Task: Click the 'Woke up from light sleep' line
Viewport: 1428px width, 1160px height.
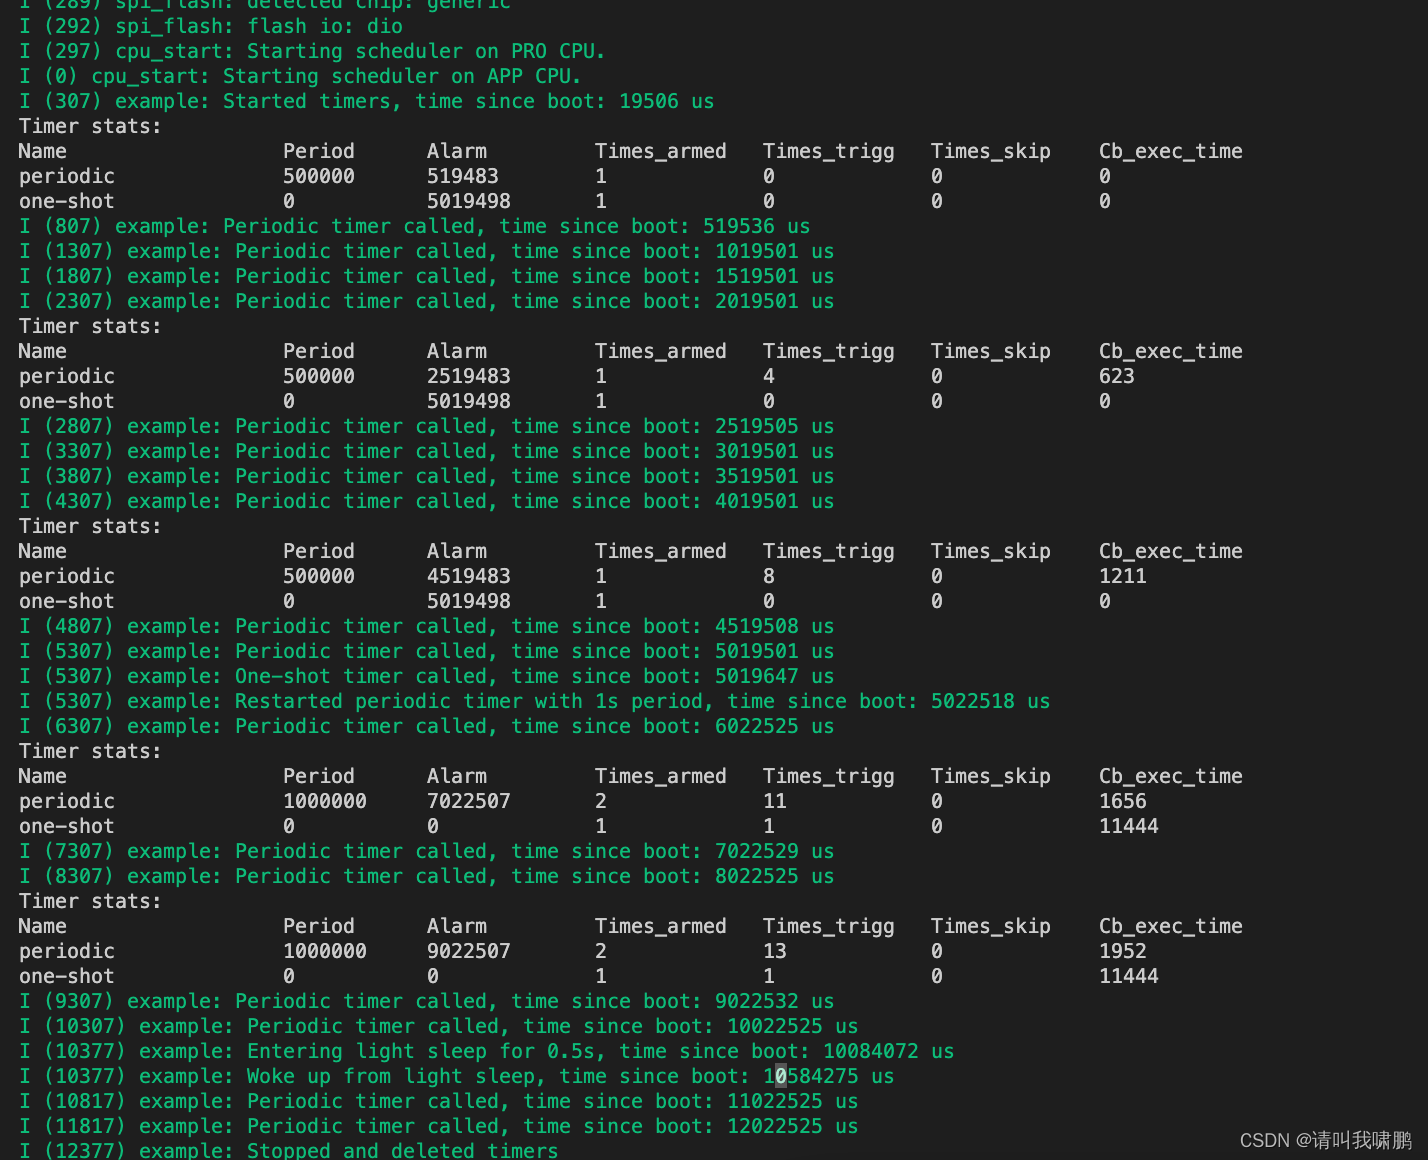Action: pos(457,1076)
